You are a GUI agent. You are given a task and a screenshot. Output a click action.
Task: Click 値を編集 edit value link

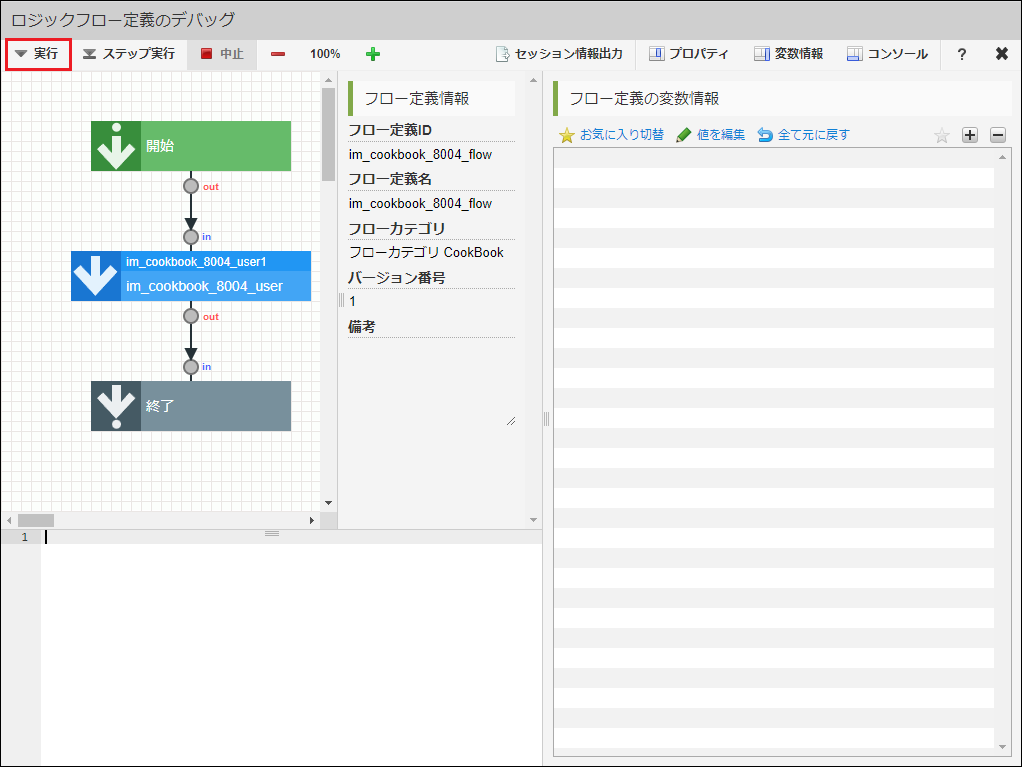click(x=710, y=135)
